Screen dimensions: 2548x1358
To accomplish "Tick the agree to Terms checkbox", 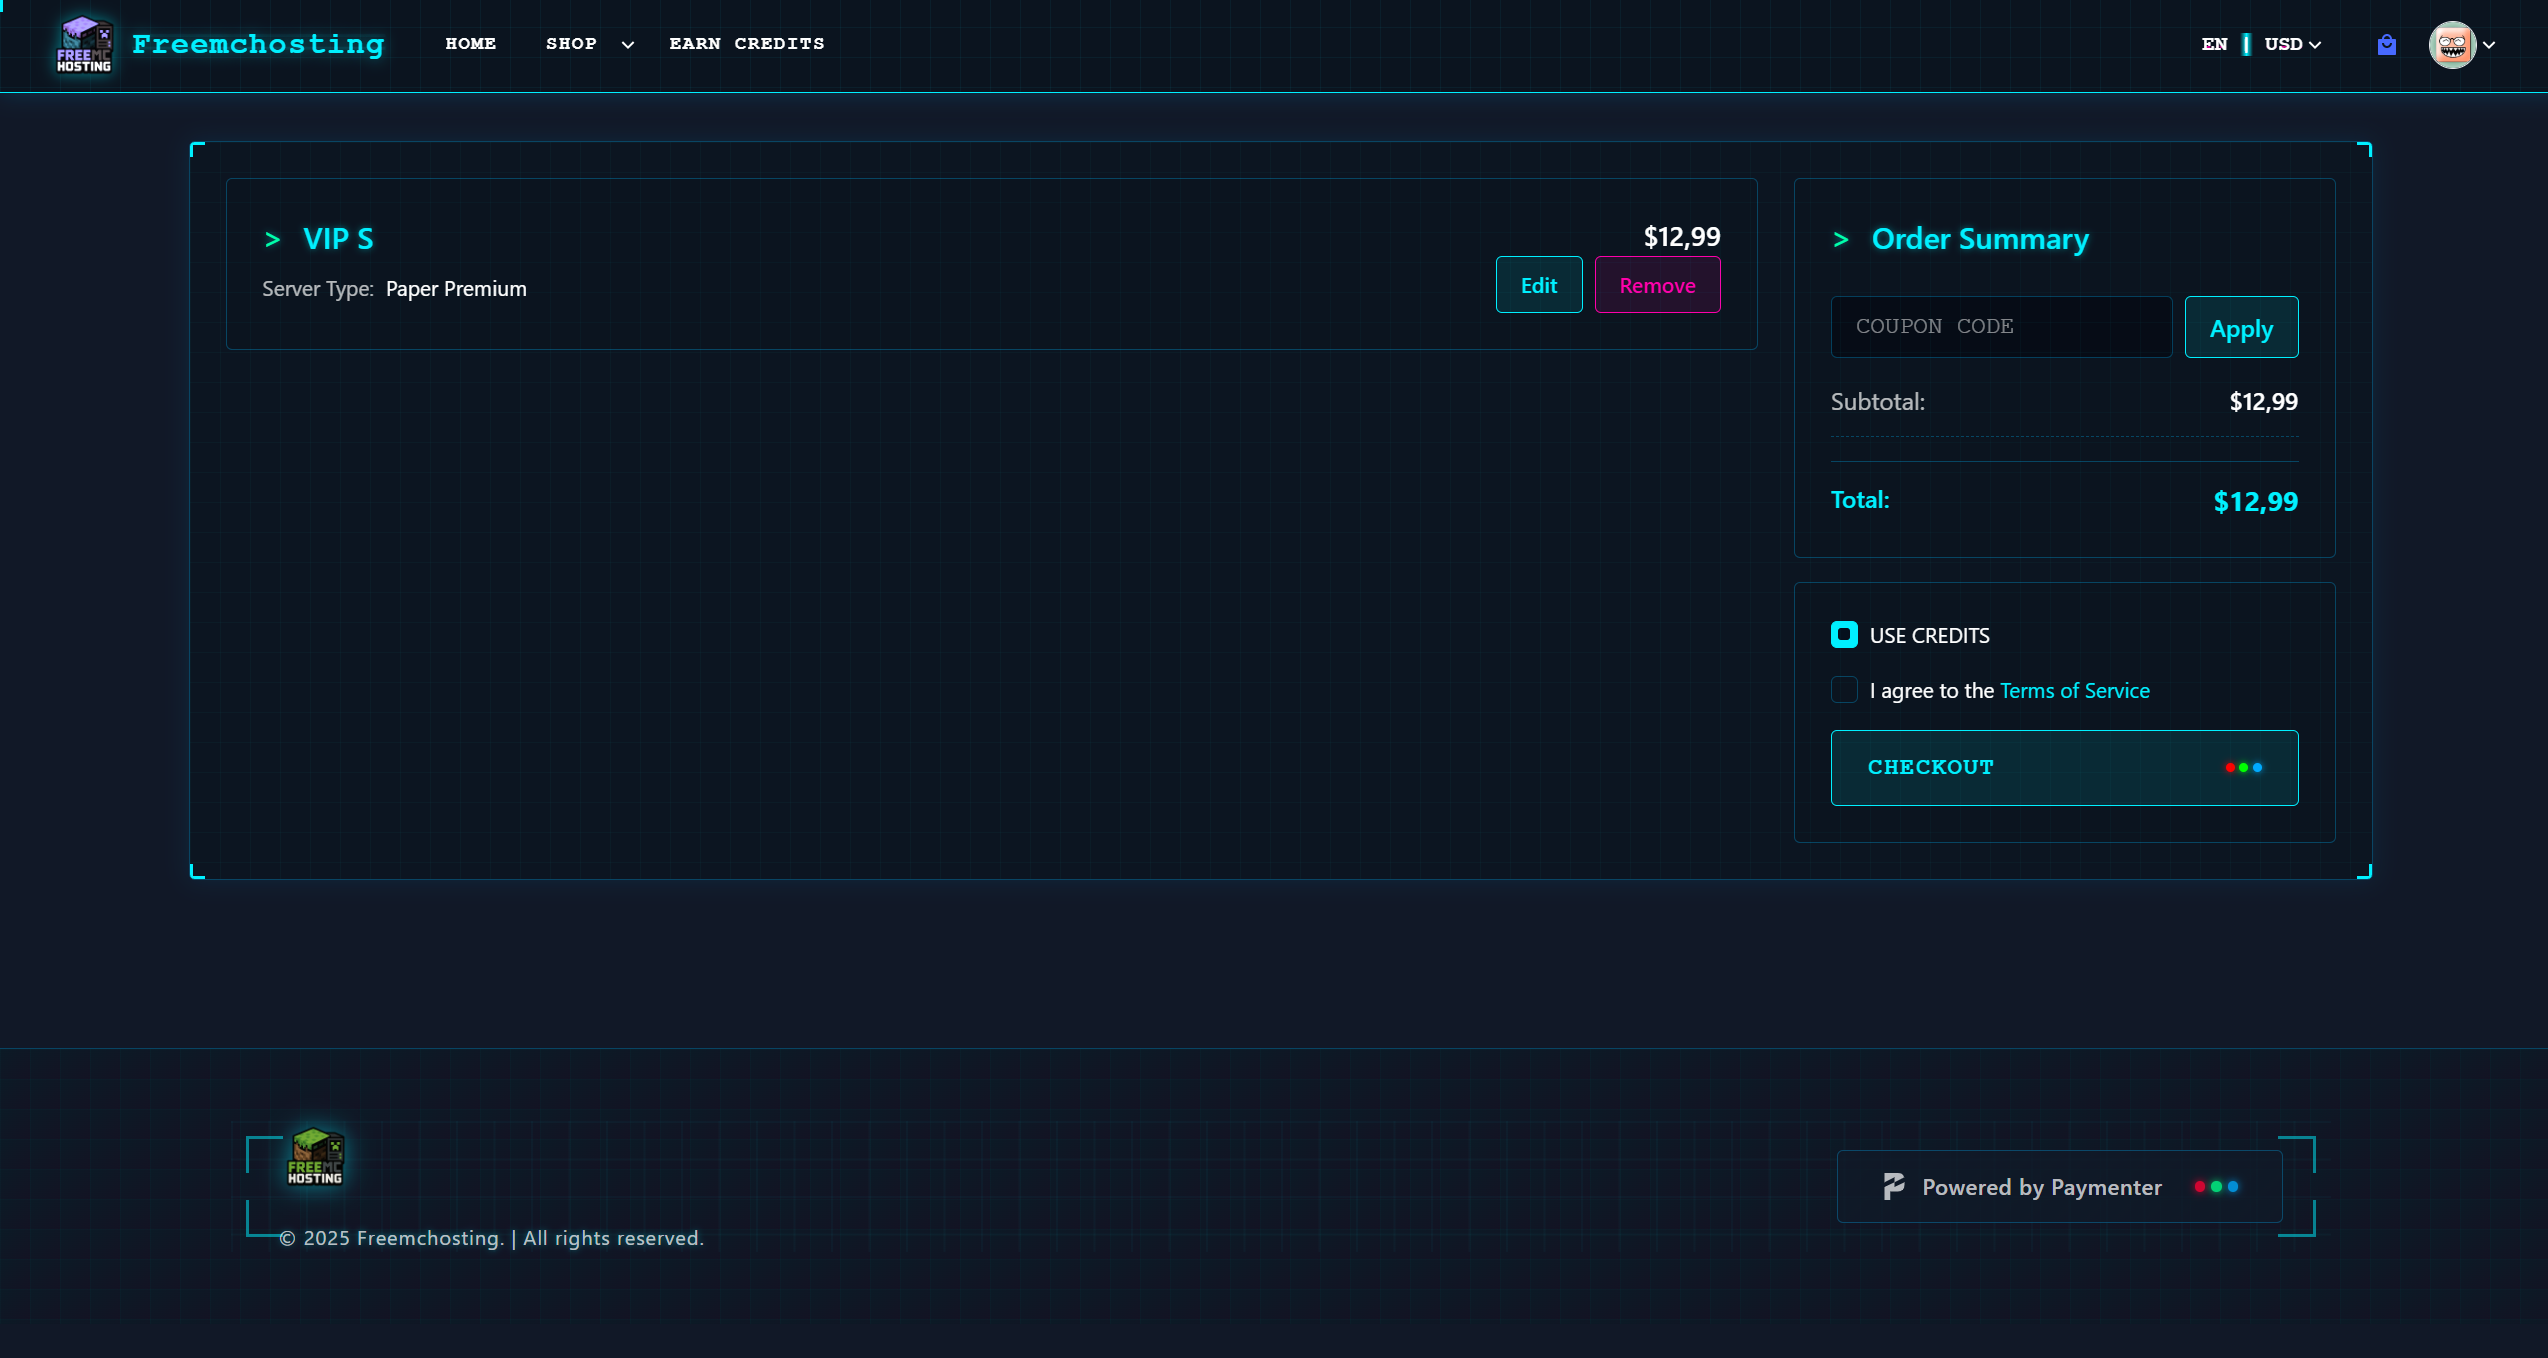I will pyautogui.click(x=1844, y=690).
